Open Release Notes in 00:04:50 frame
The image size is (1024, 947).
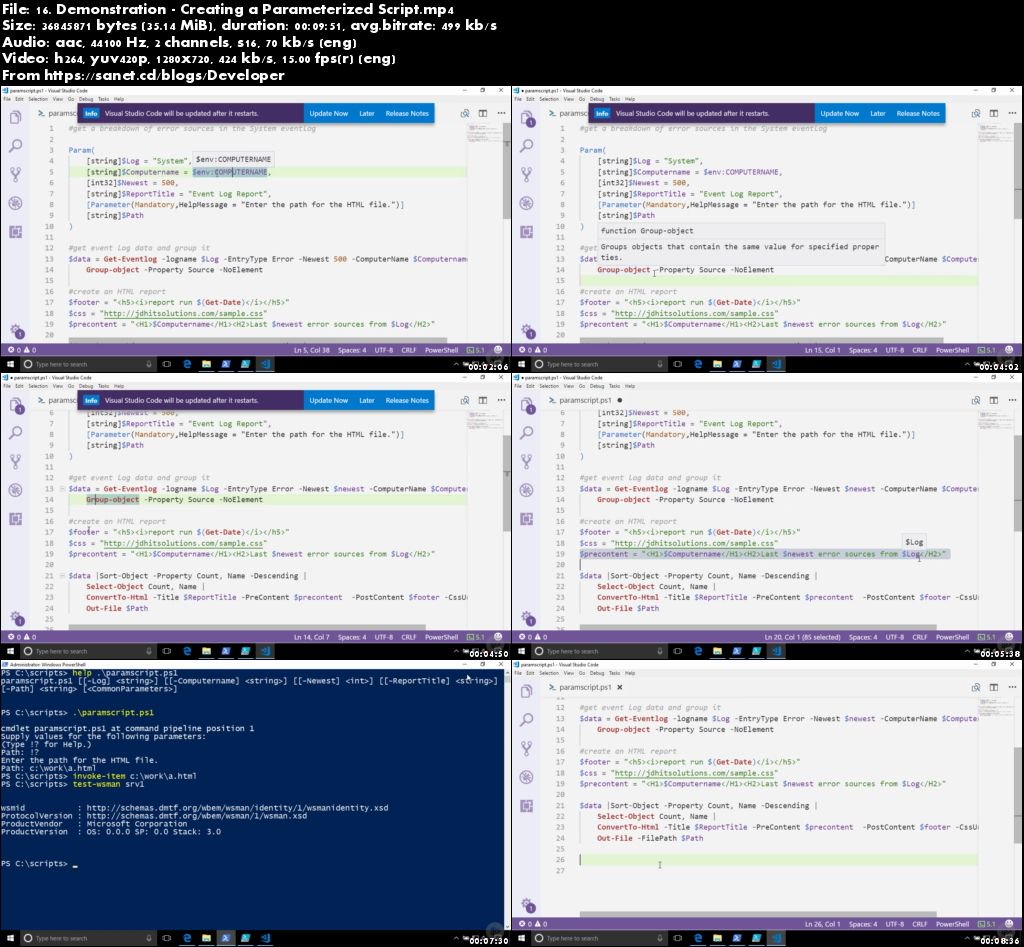[407, 401]
